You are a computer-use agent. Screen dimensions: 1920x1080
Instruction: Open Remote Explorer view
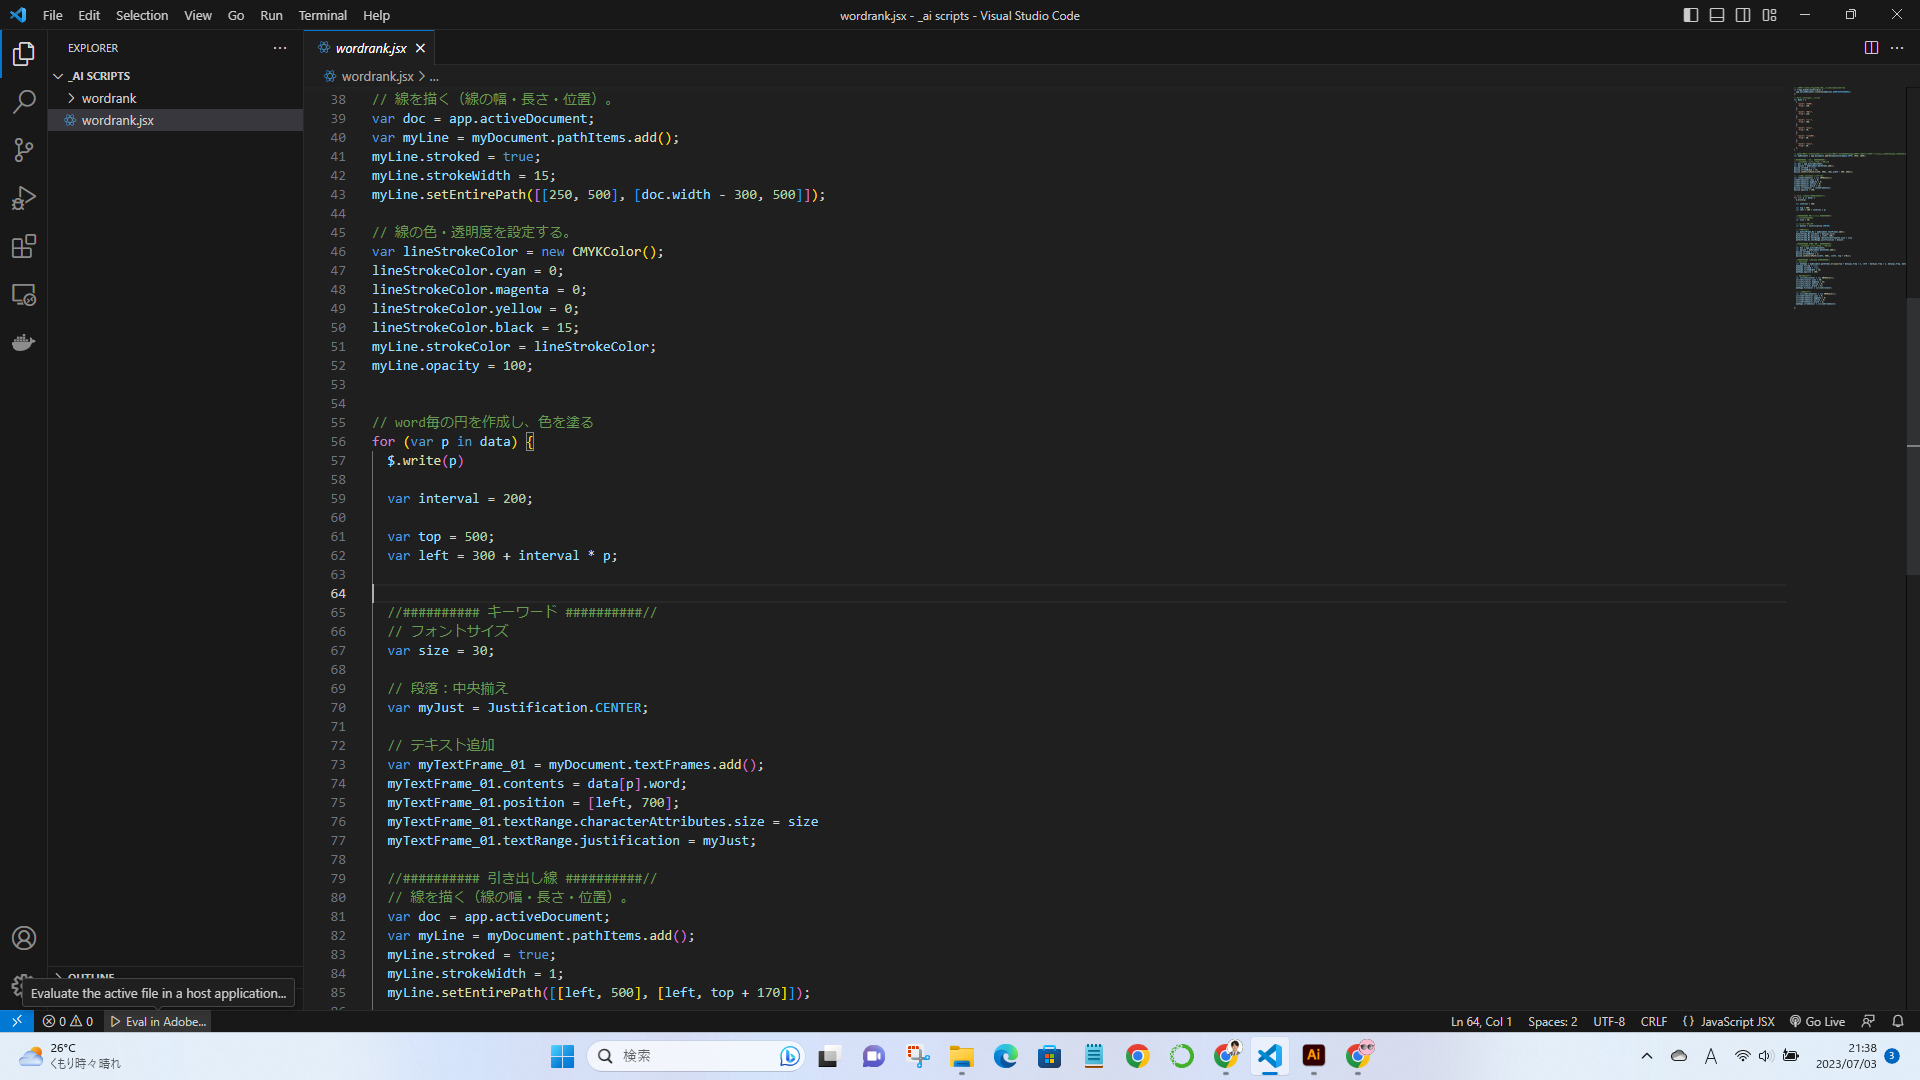click(x=24, y=295)
